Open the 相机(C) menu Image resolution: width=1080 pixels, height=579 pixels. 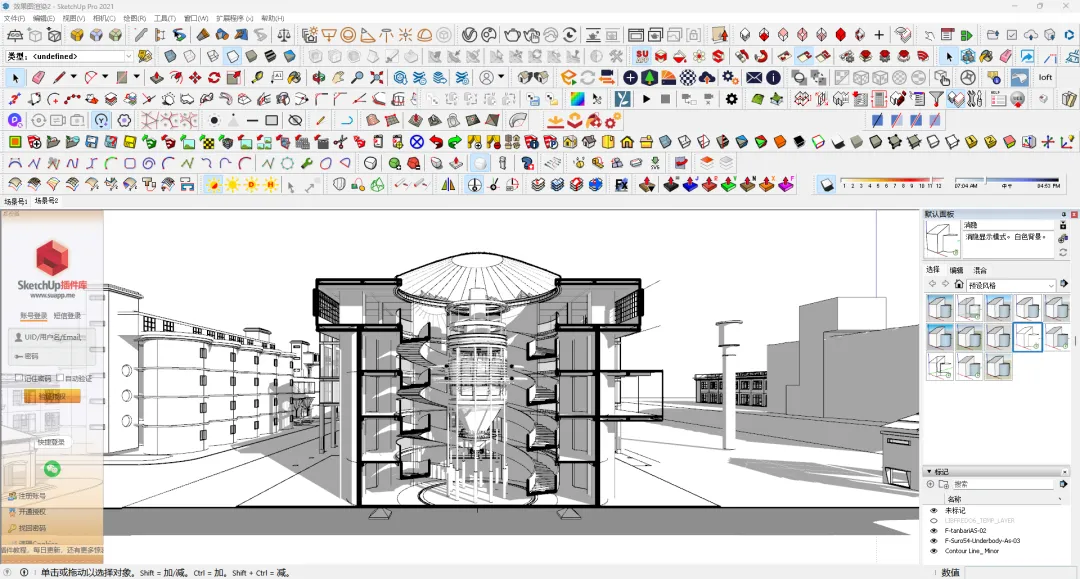click(x=104, y=19)
